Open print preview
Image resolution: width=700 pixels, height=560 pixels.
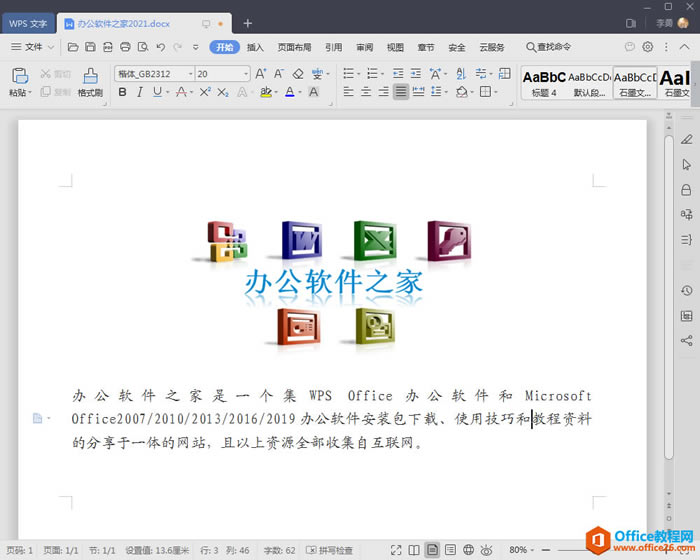pyautogui.click(x=143, y=47)
